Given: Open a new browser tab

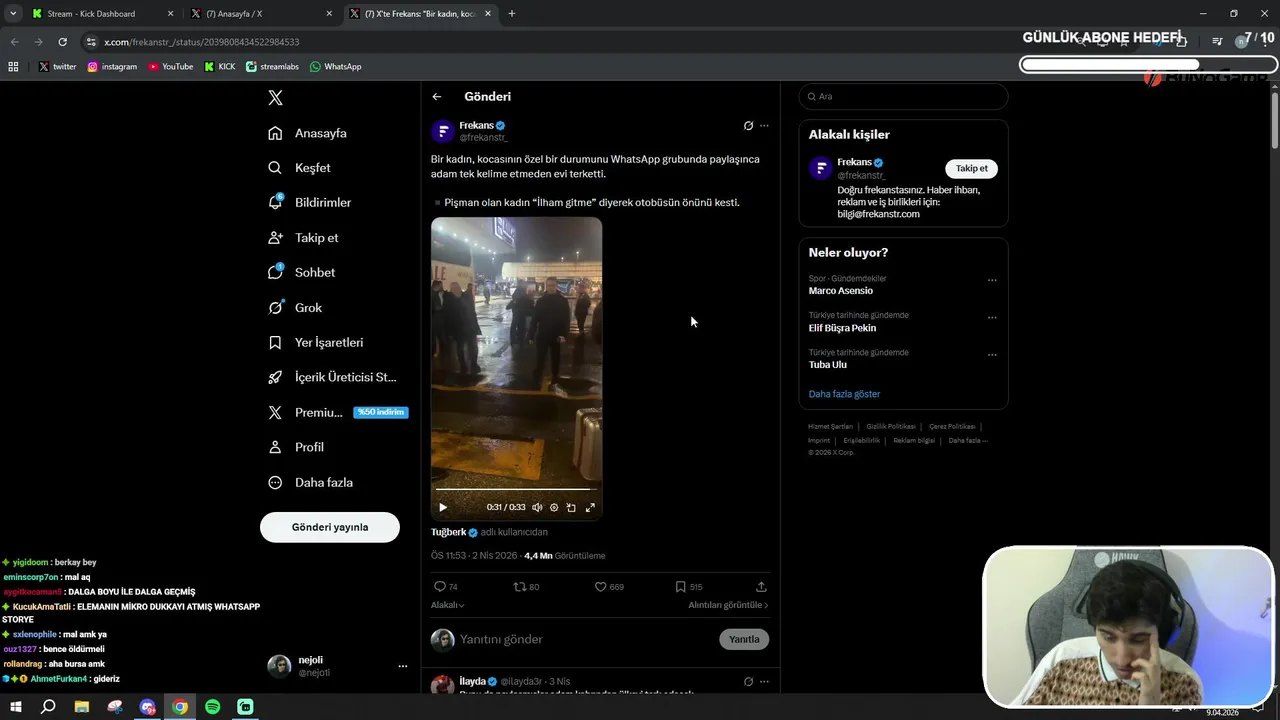Looking at the screenshot, I should [x=512, y=14].
